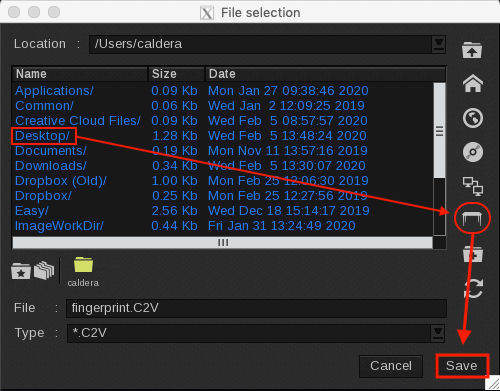This screenshot has width=500, height=391.
Task: Browse networked computers icon
Action: (473, 186)
